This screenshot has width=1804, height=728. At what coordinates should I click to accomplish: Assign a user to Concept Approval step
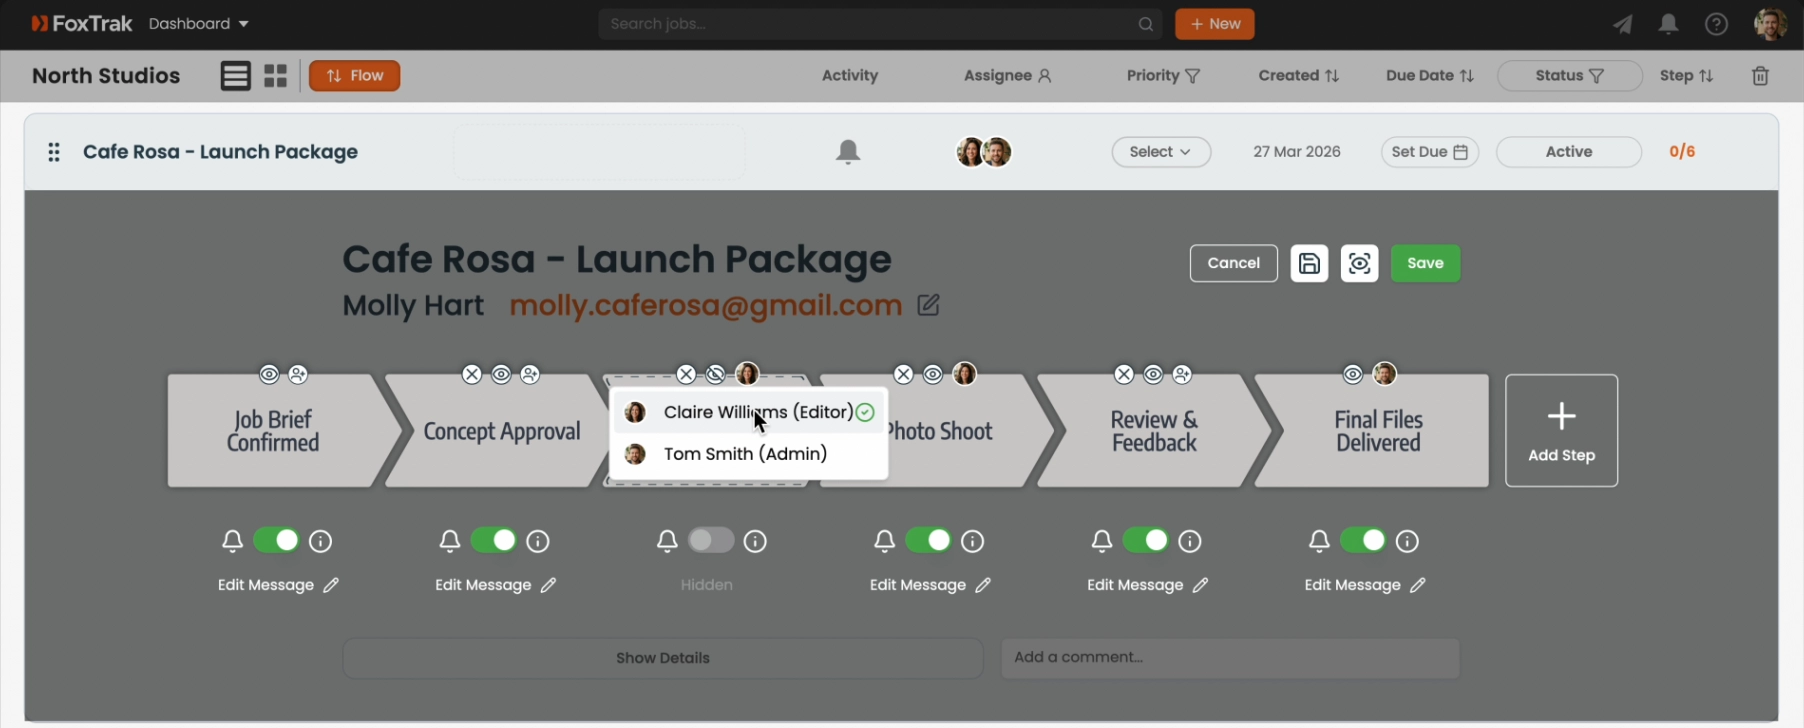tap(530, 374)
